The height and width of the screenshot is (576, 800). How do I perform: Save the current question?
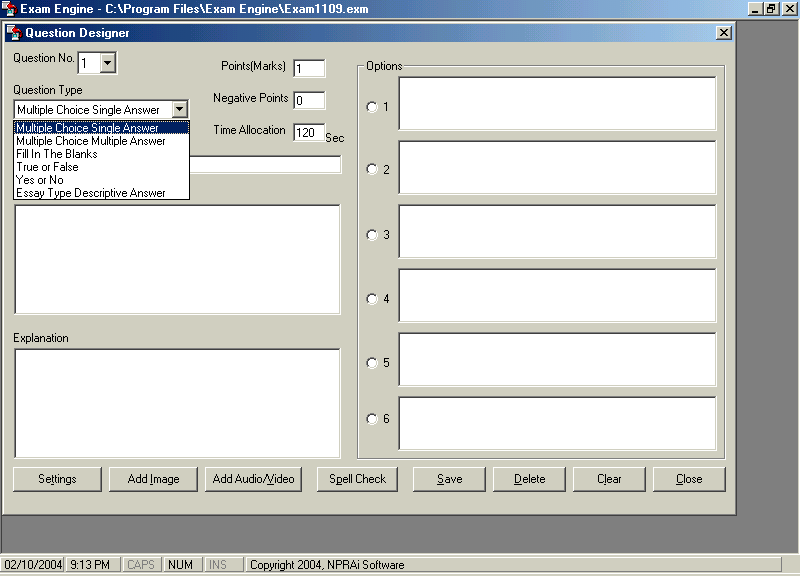449,479
